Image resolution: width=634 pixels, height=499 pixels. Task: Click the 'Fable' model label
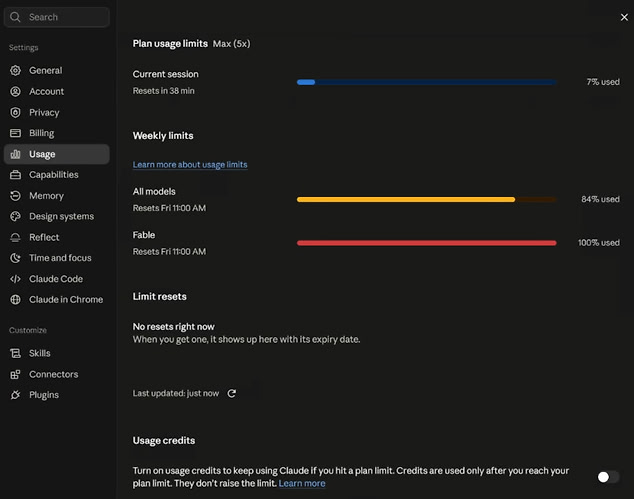[x=144, y=235]
